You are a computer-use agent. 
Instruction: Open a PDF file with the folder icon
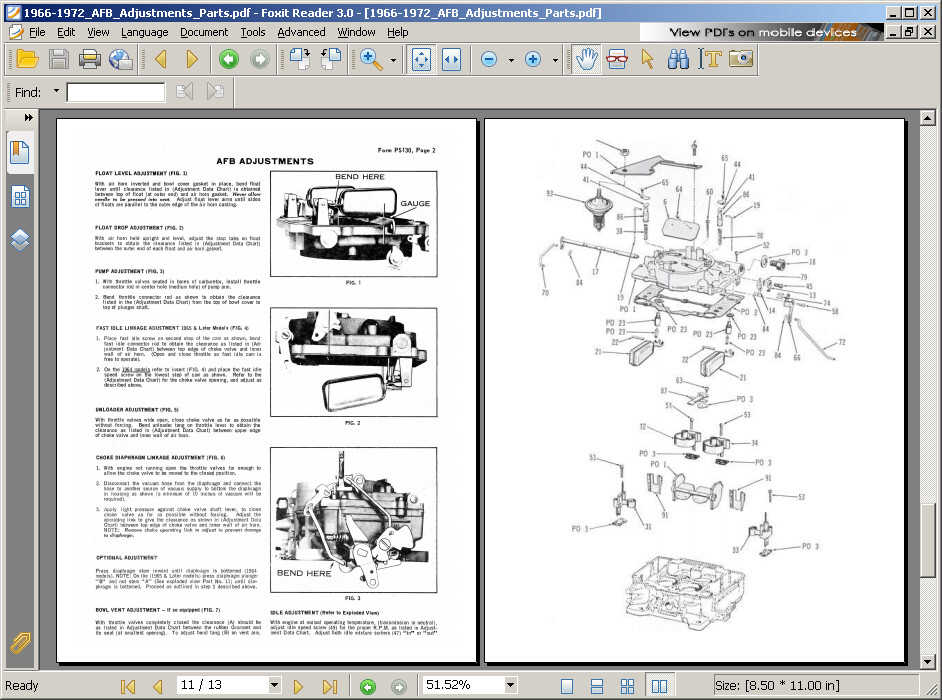[28, 59]
